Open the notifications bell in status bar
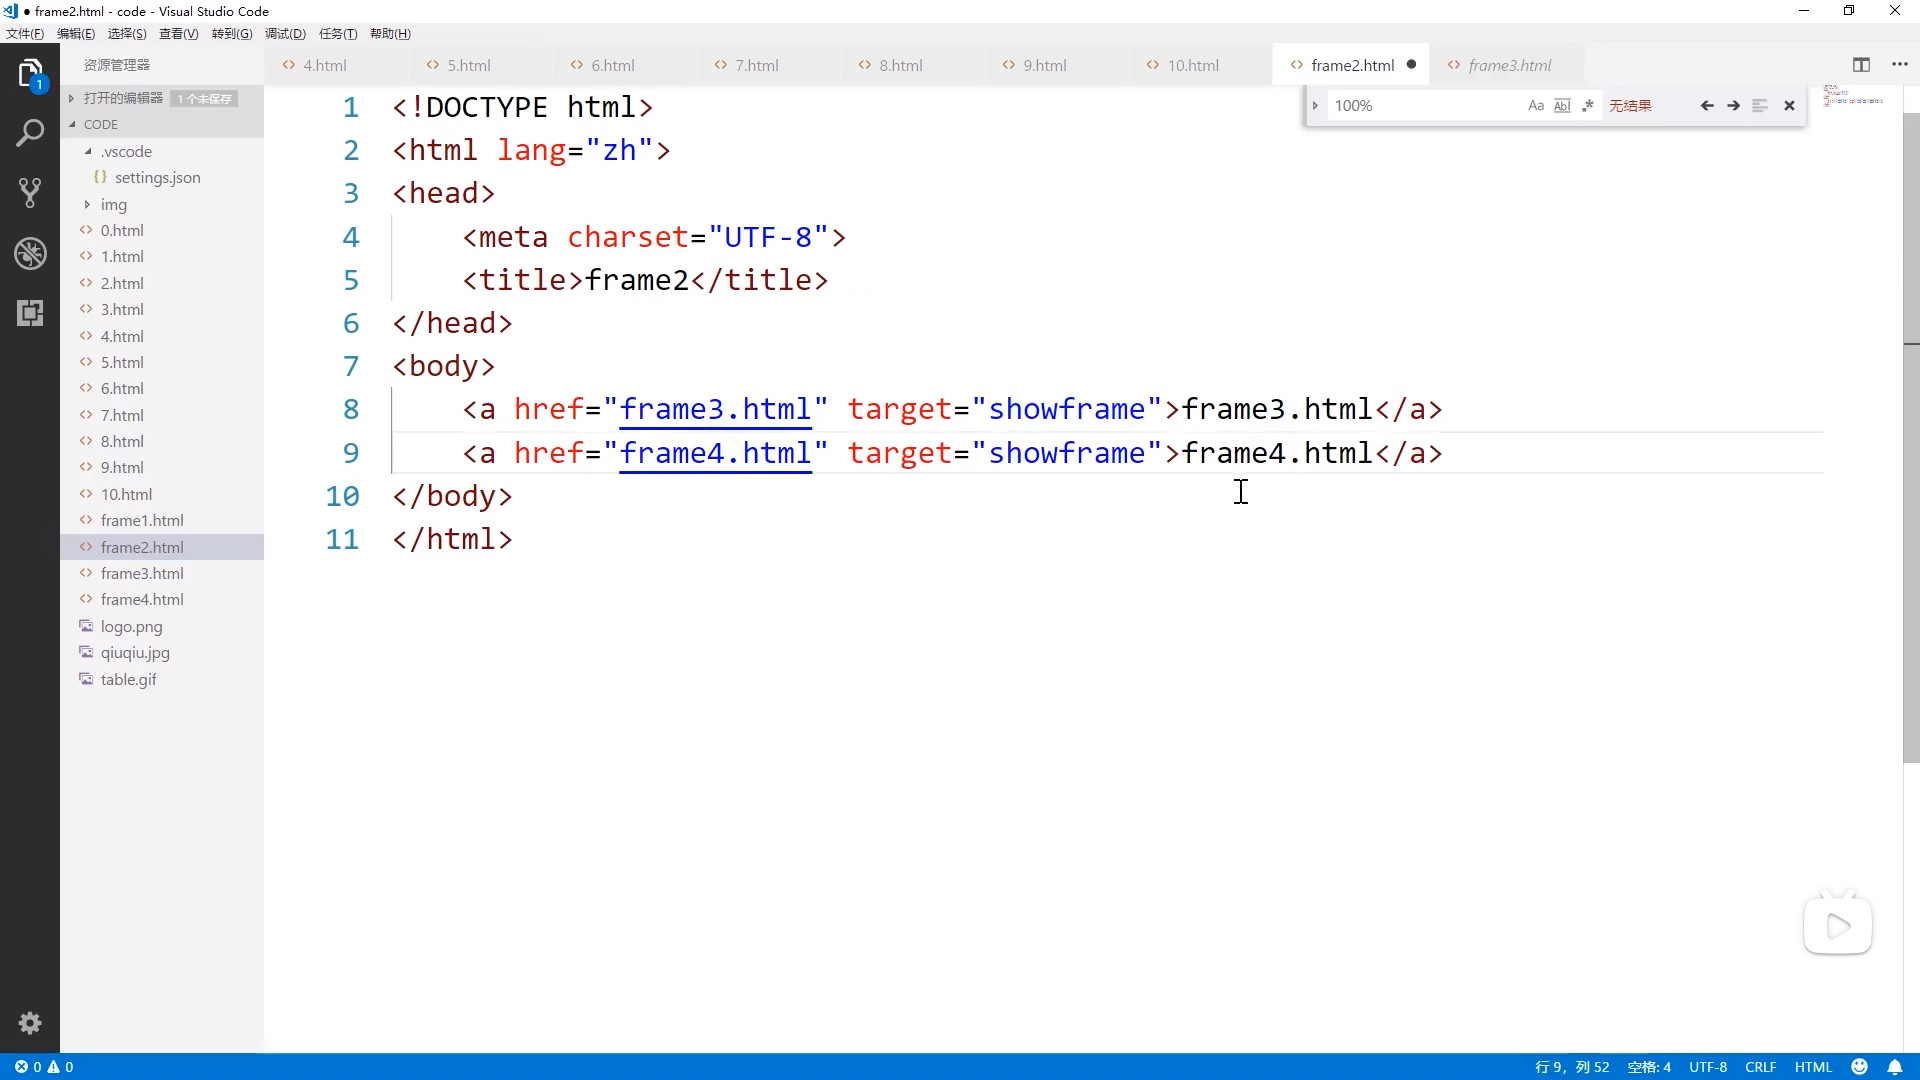 point(1894,1067)
